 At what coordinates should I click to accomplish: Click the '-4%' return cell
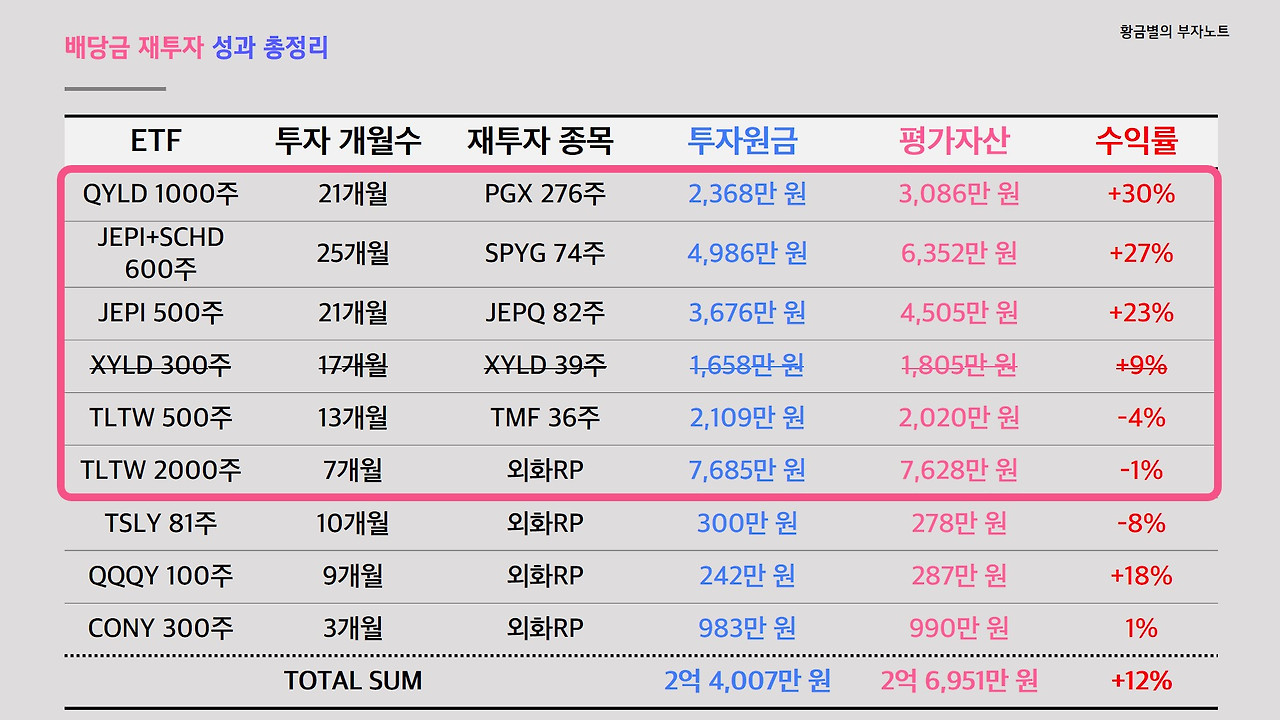tap(1141, 417)
